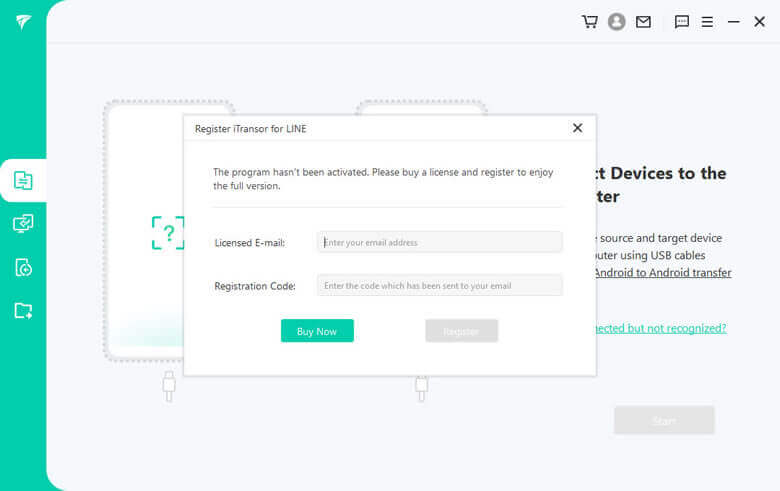Click the Buy Now button
The width and height of the screenshot is (780, 491).
point(317,331)
